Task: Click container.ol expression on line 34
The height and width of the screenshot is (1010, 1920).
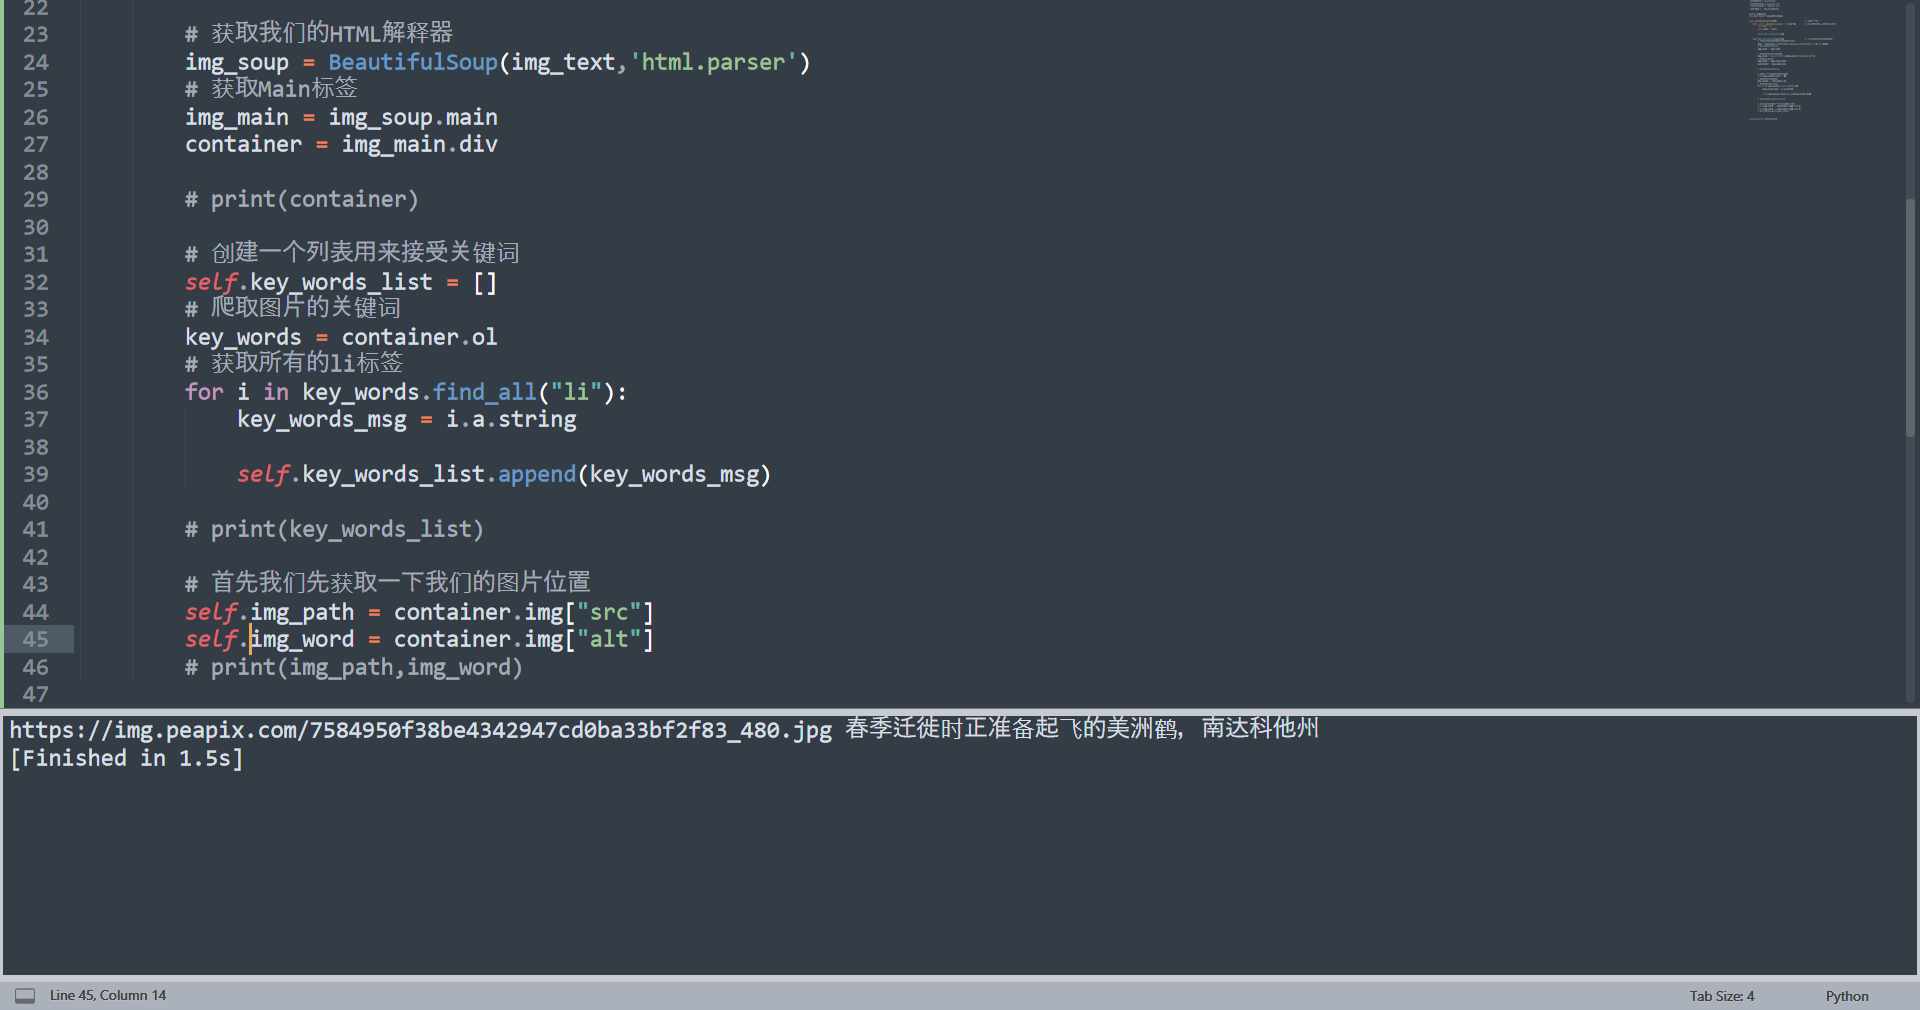Action: (x=419, y=337)
